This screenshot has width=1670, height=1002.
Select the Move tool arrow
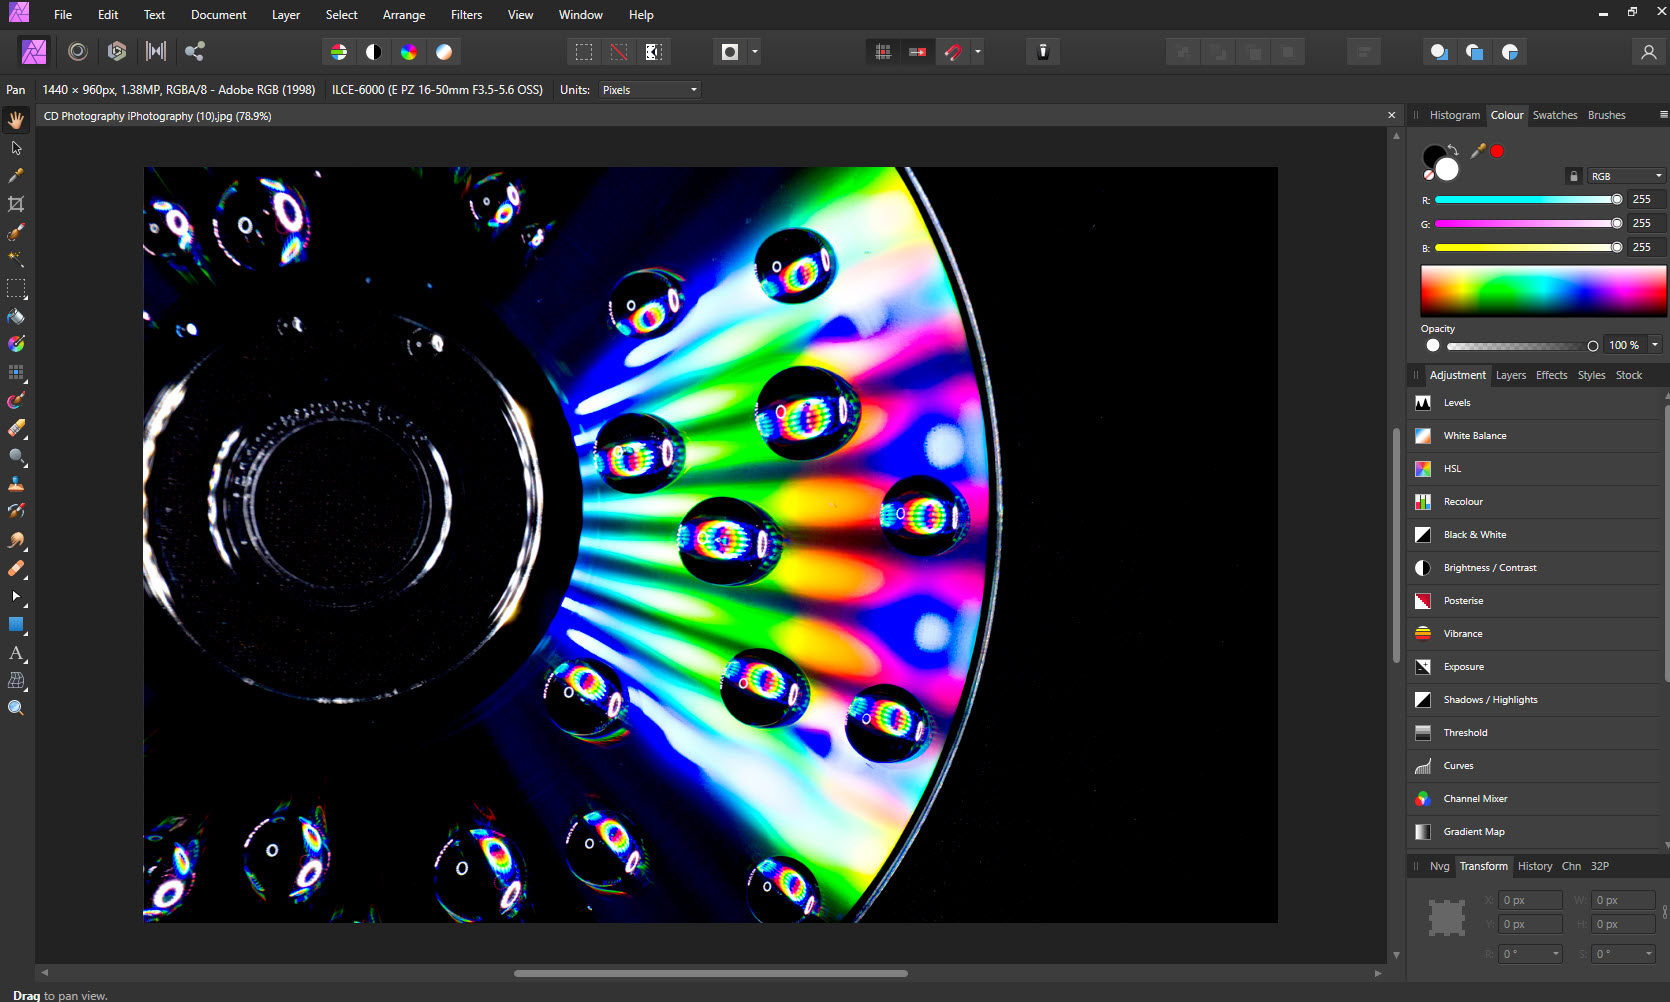[16, 148]
